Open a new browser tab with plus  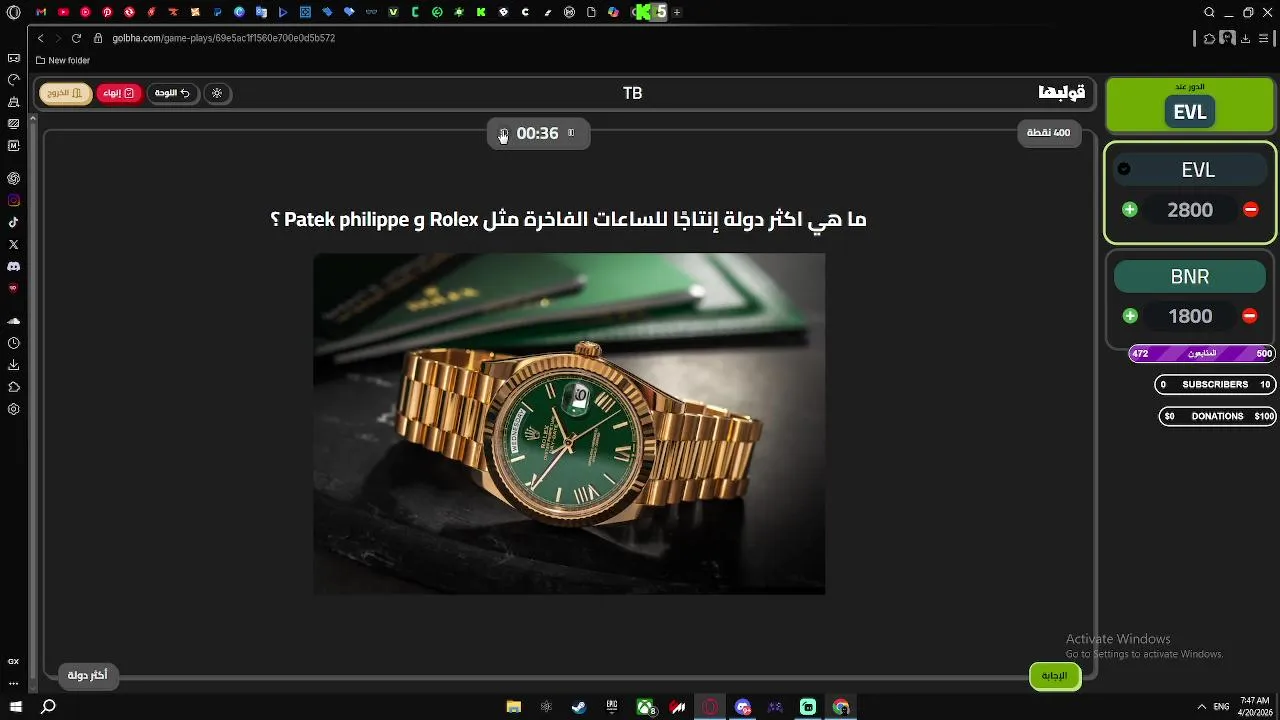(677, 12)
